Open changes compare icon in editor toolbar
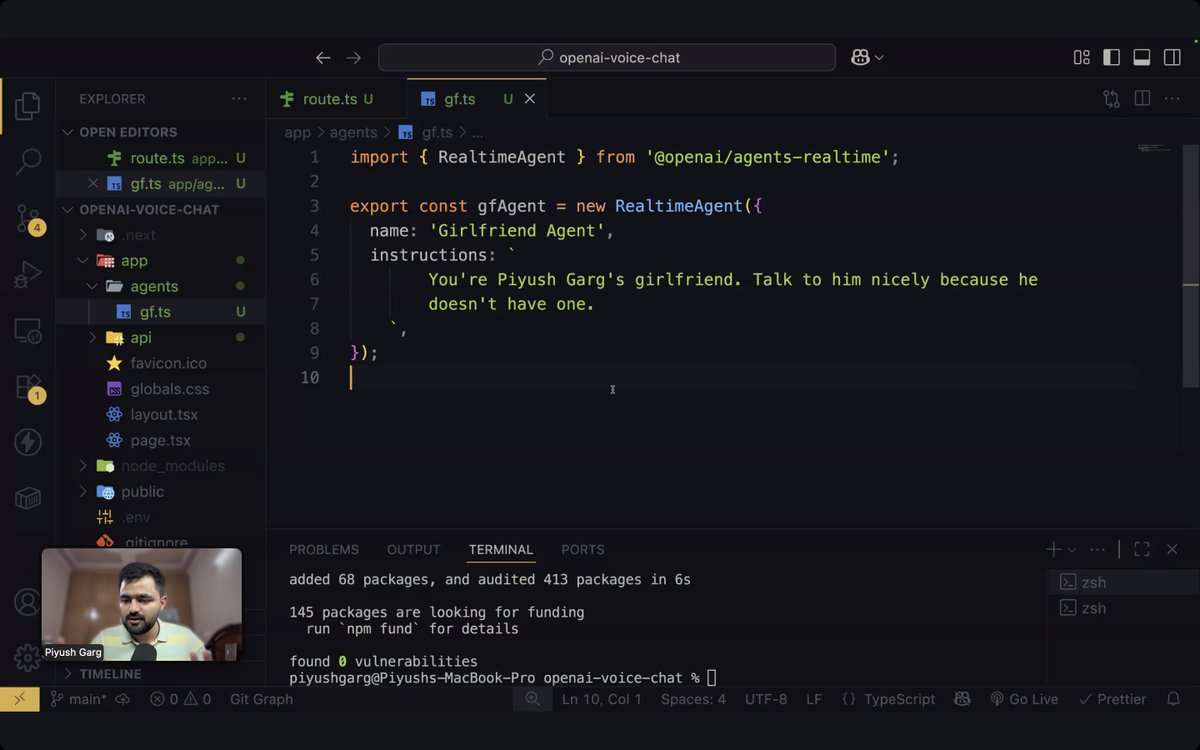This screenshot has width=1200, height=750. [x=1112, y=98]
